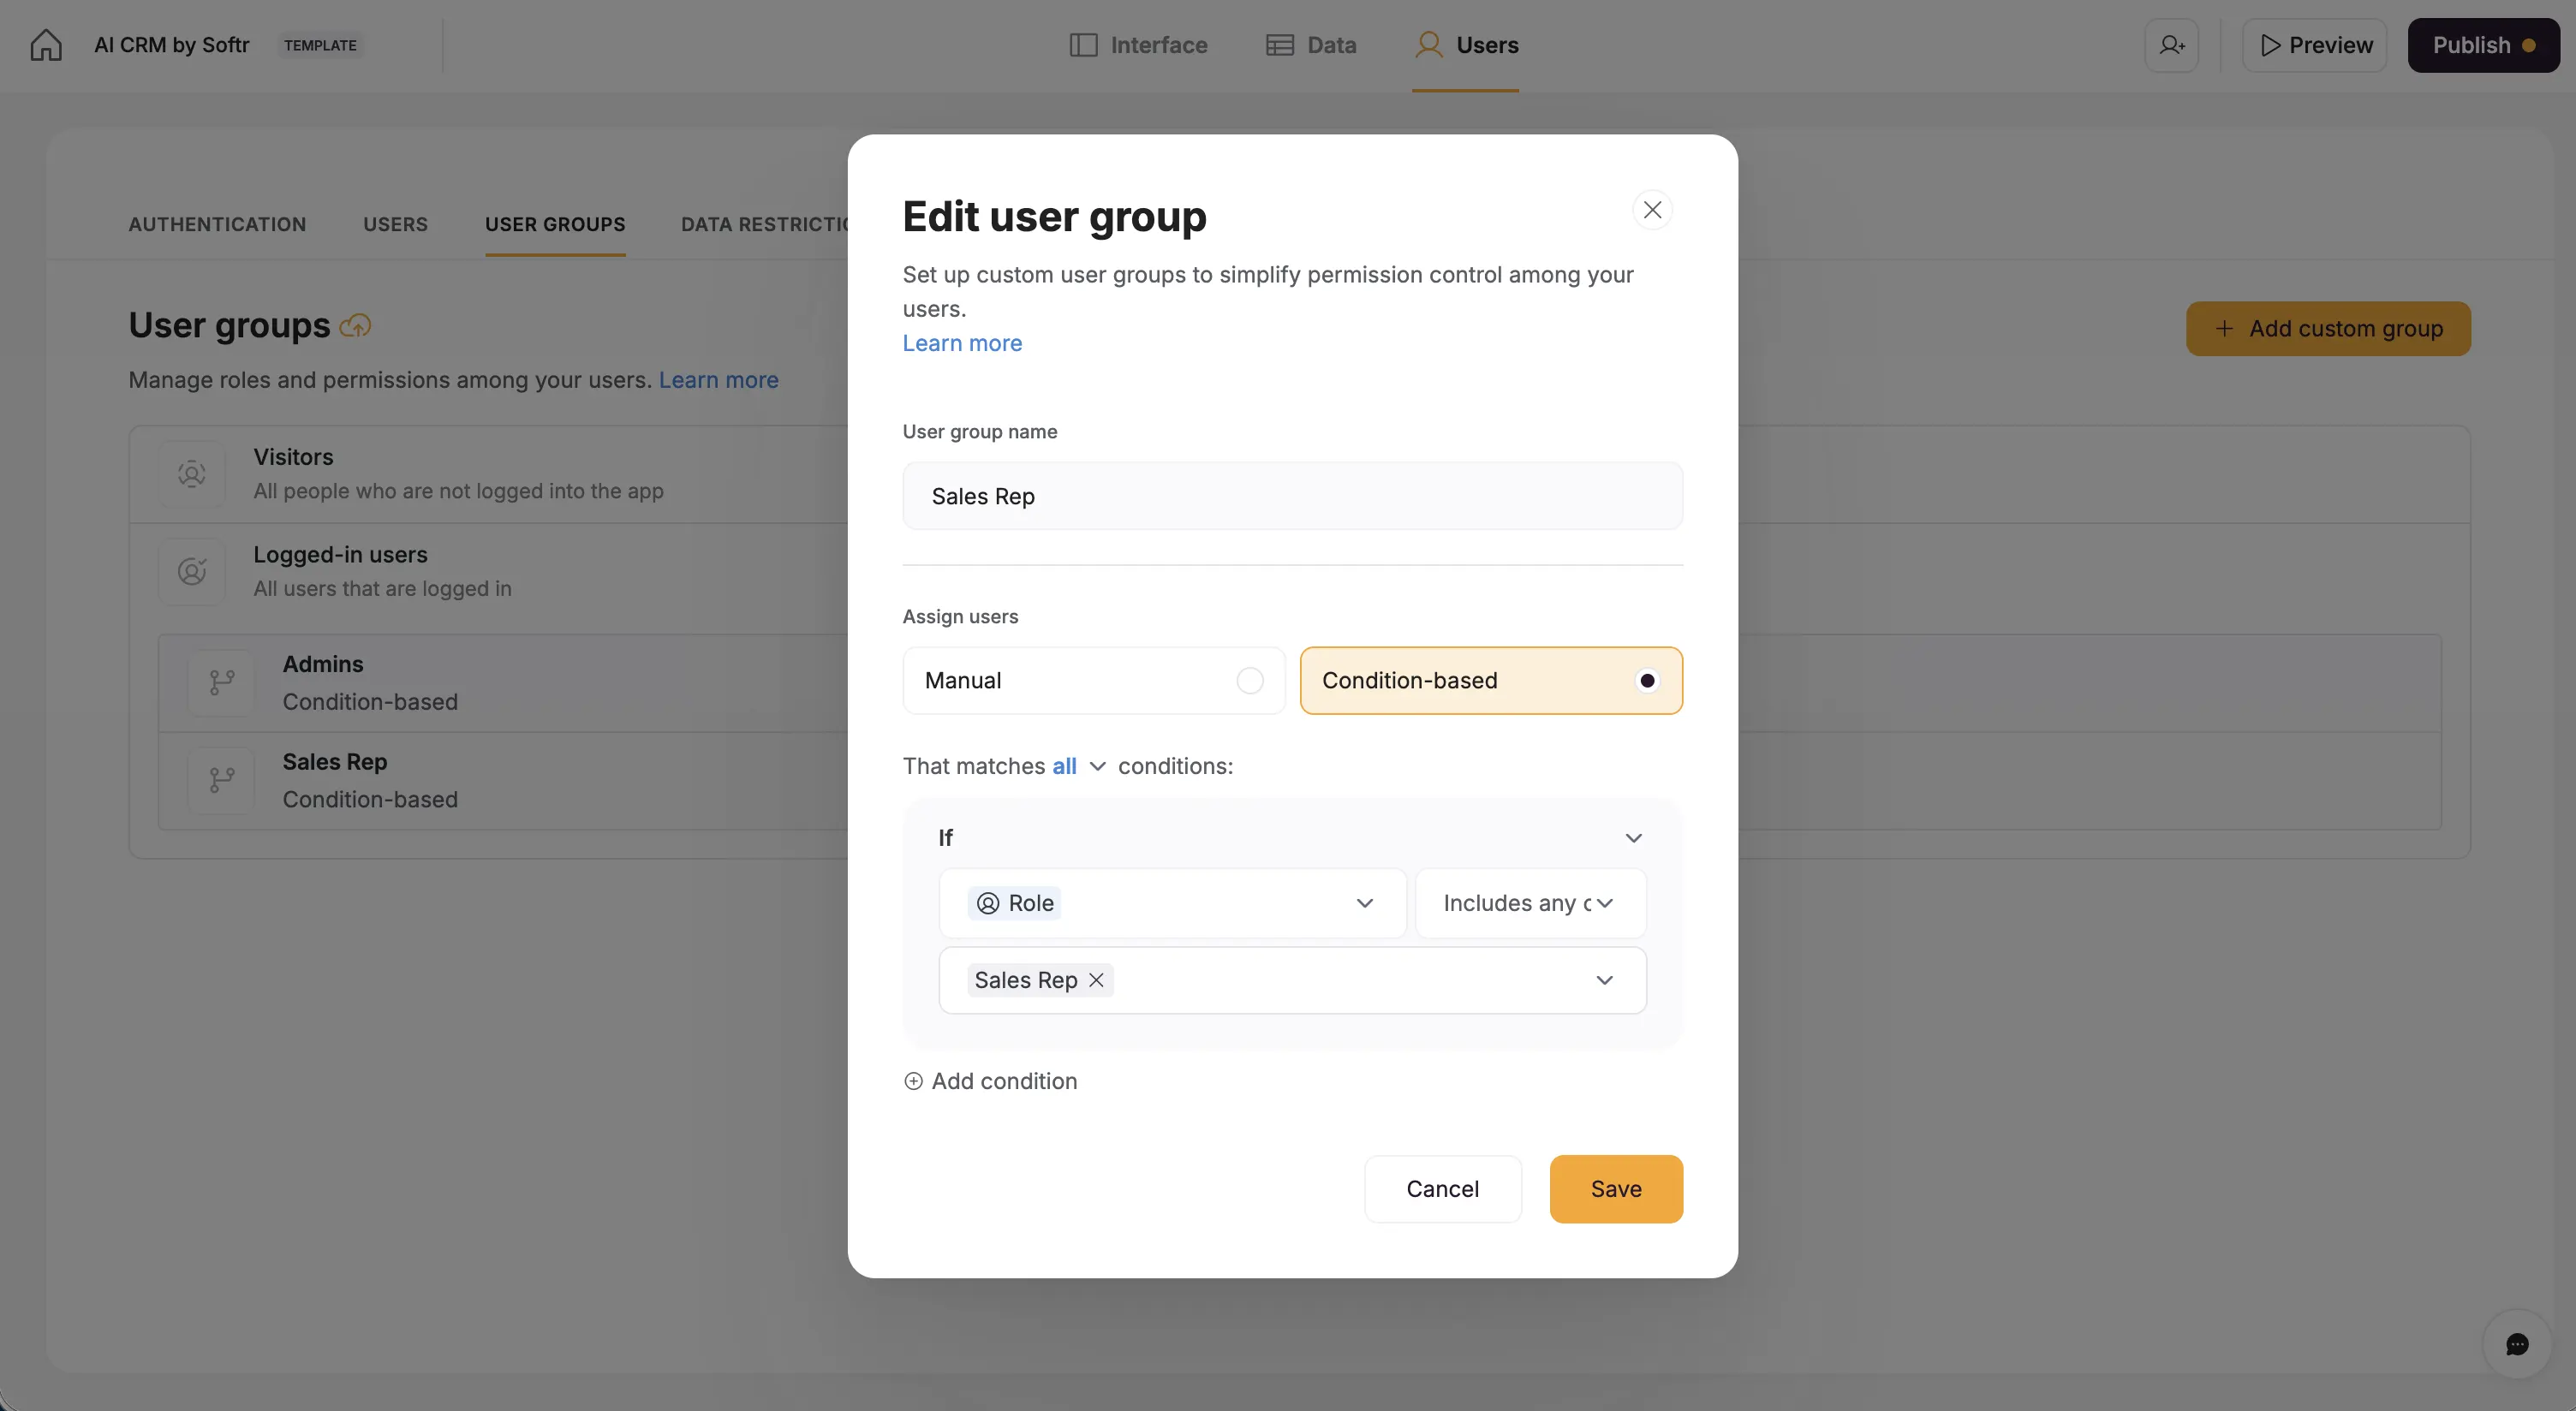
Task: Open the USERS tab
Action: pos(395,224)
